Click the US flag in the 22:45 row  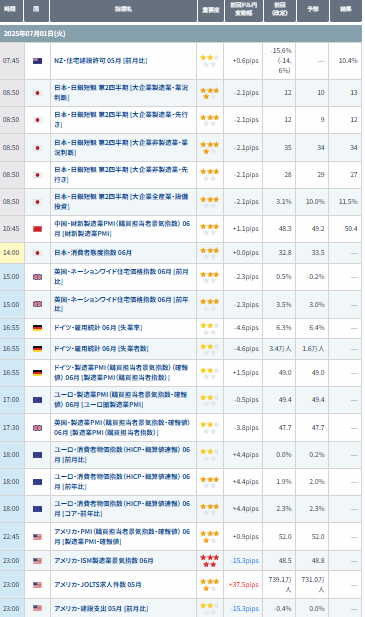[37, 537]
